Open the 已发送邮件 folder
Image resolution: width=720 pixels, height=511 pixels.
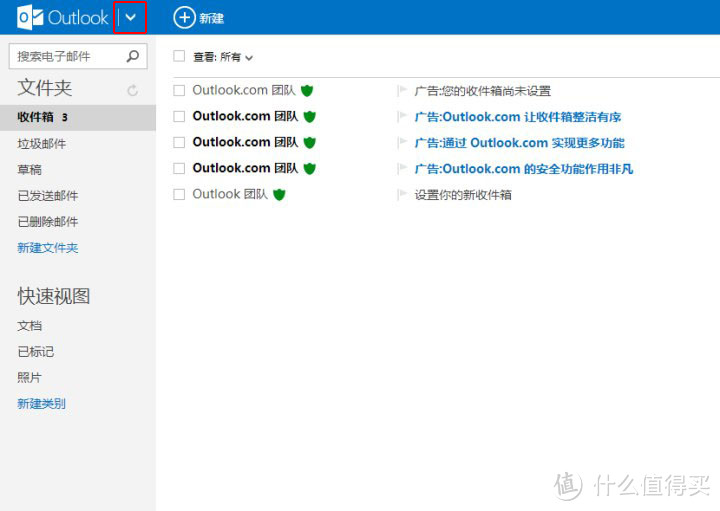(48, 196)
